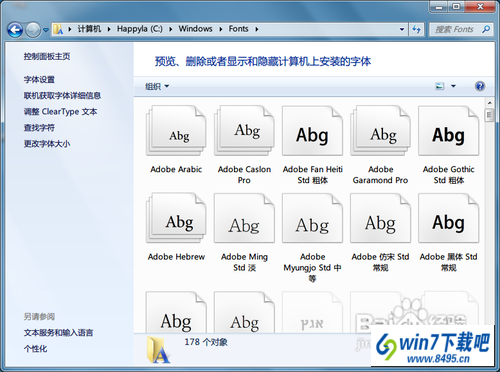Open 联机获取字体详细信息 link

pos(62,96)
